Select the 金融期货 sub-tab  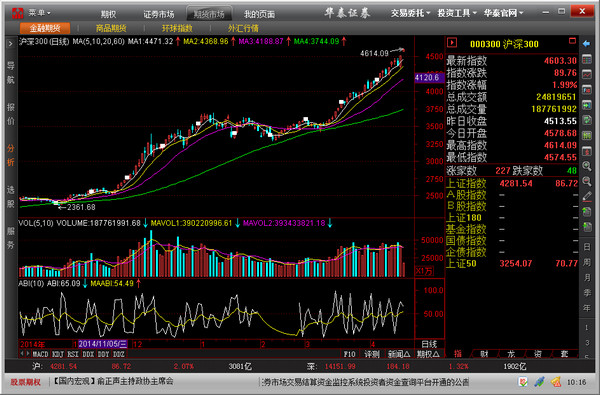(45, 28)
